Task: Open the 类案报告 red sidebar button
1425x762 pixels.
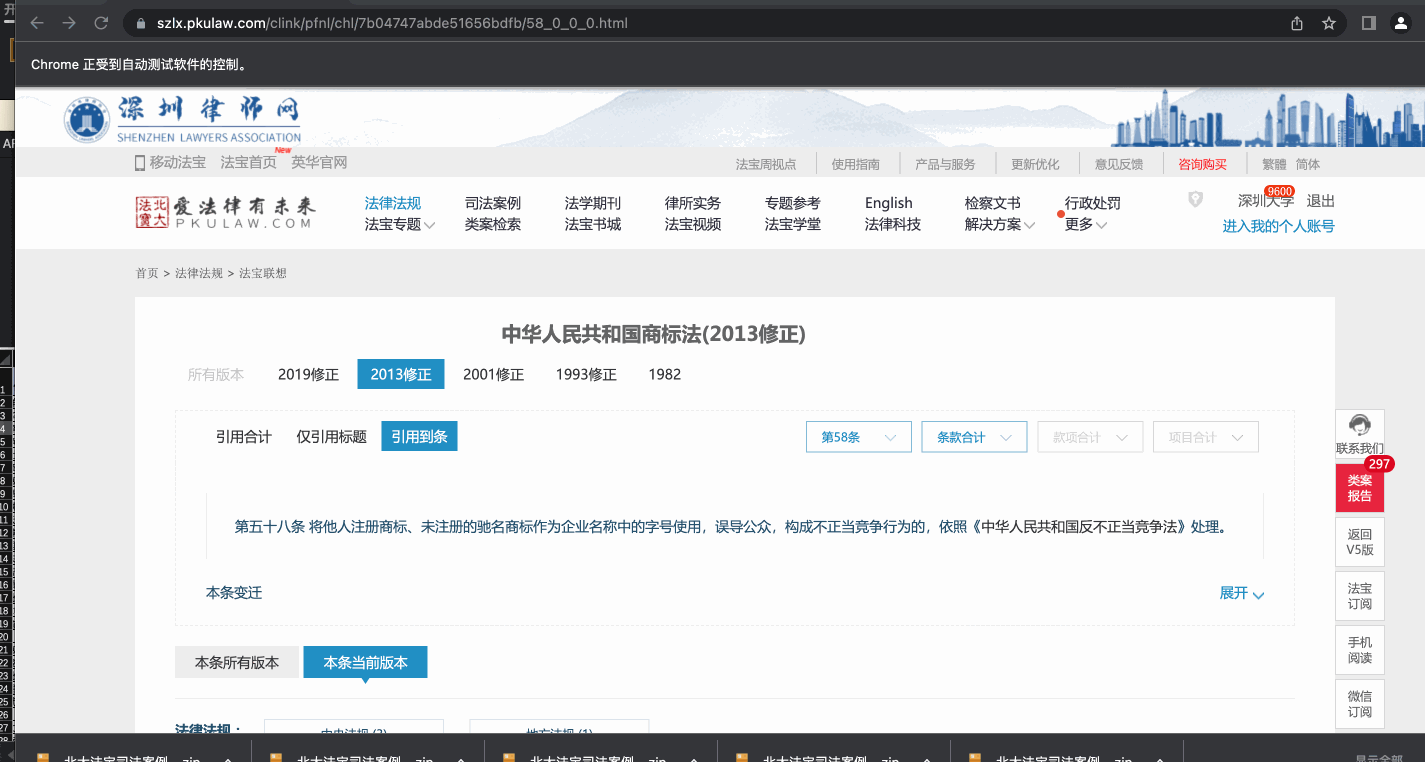Action: pos(1359,488)
